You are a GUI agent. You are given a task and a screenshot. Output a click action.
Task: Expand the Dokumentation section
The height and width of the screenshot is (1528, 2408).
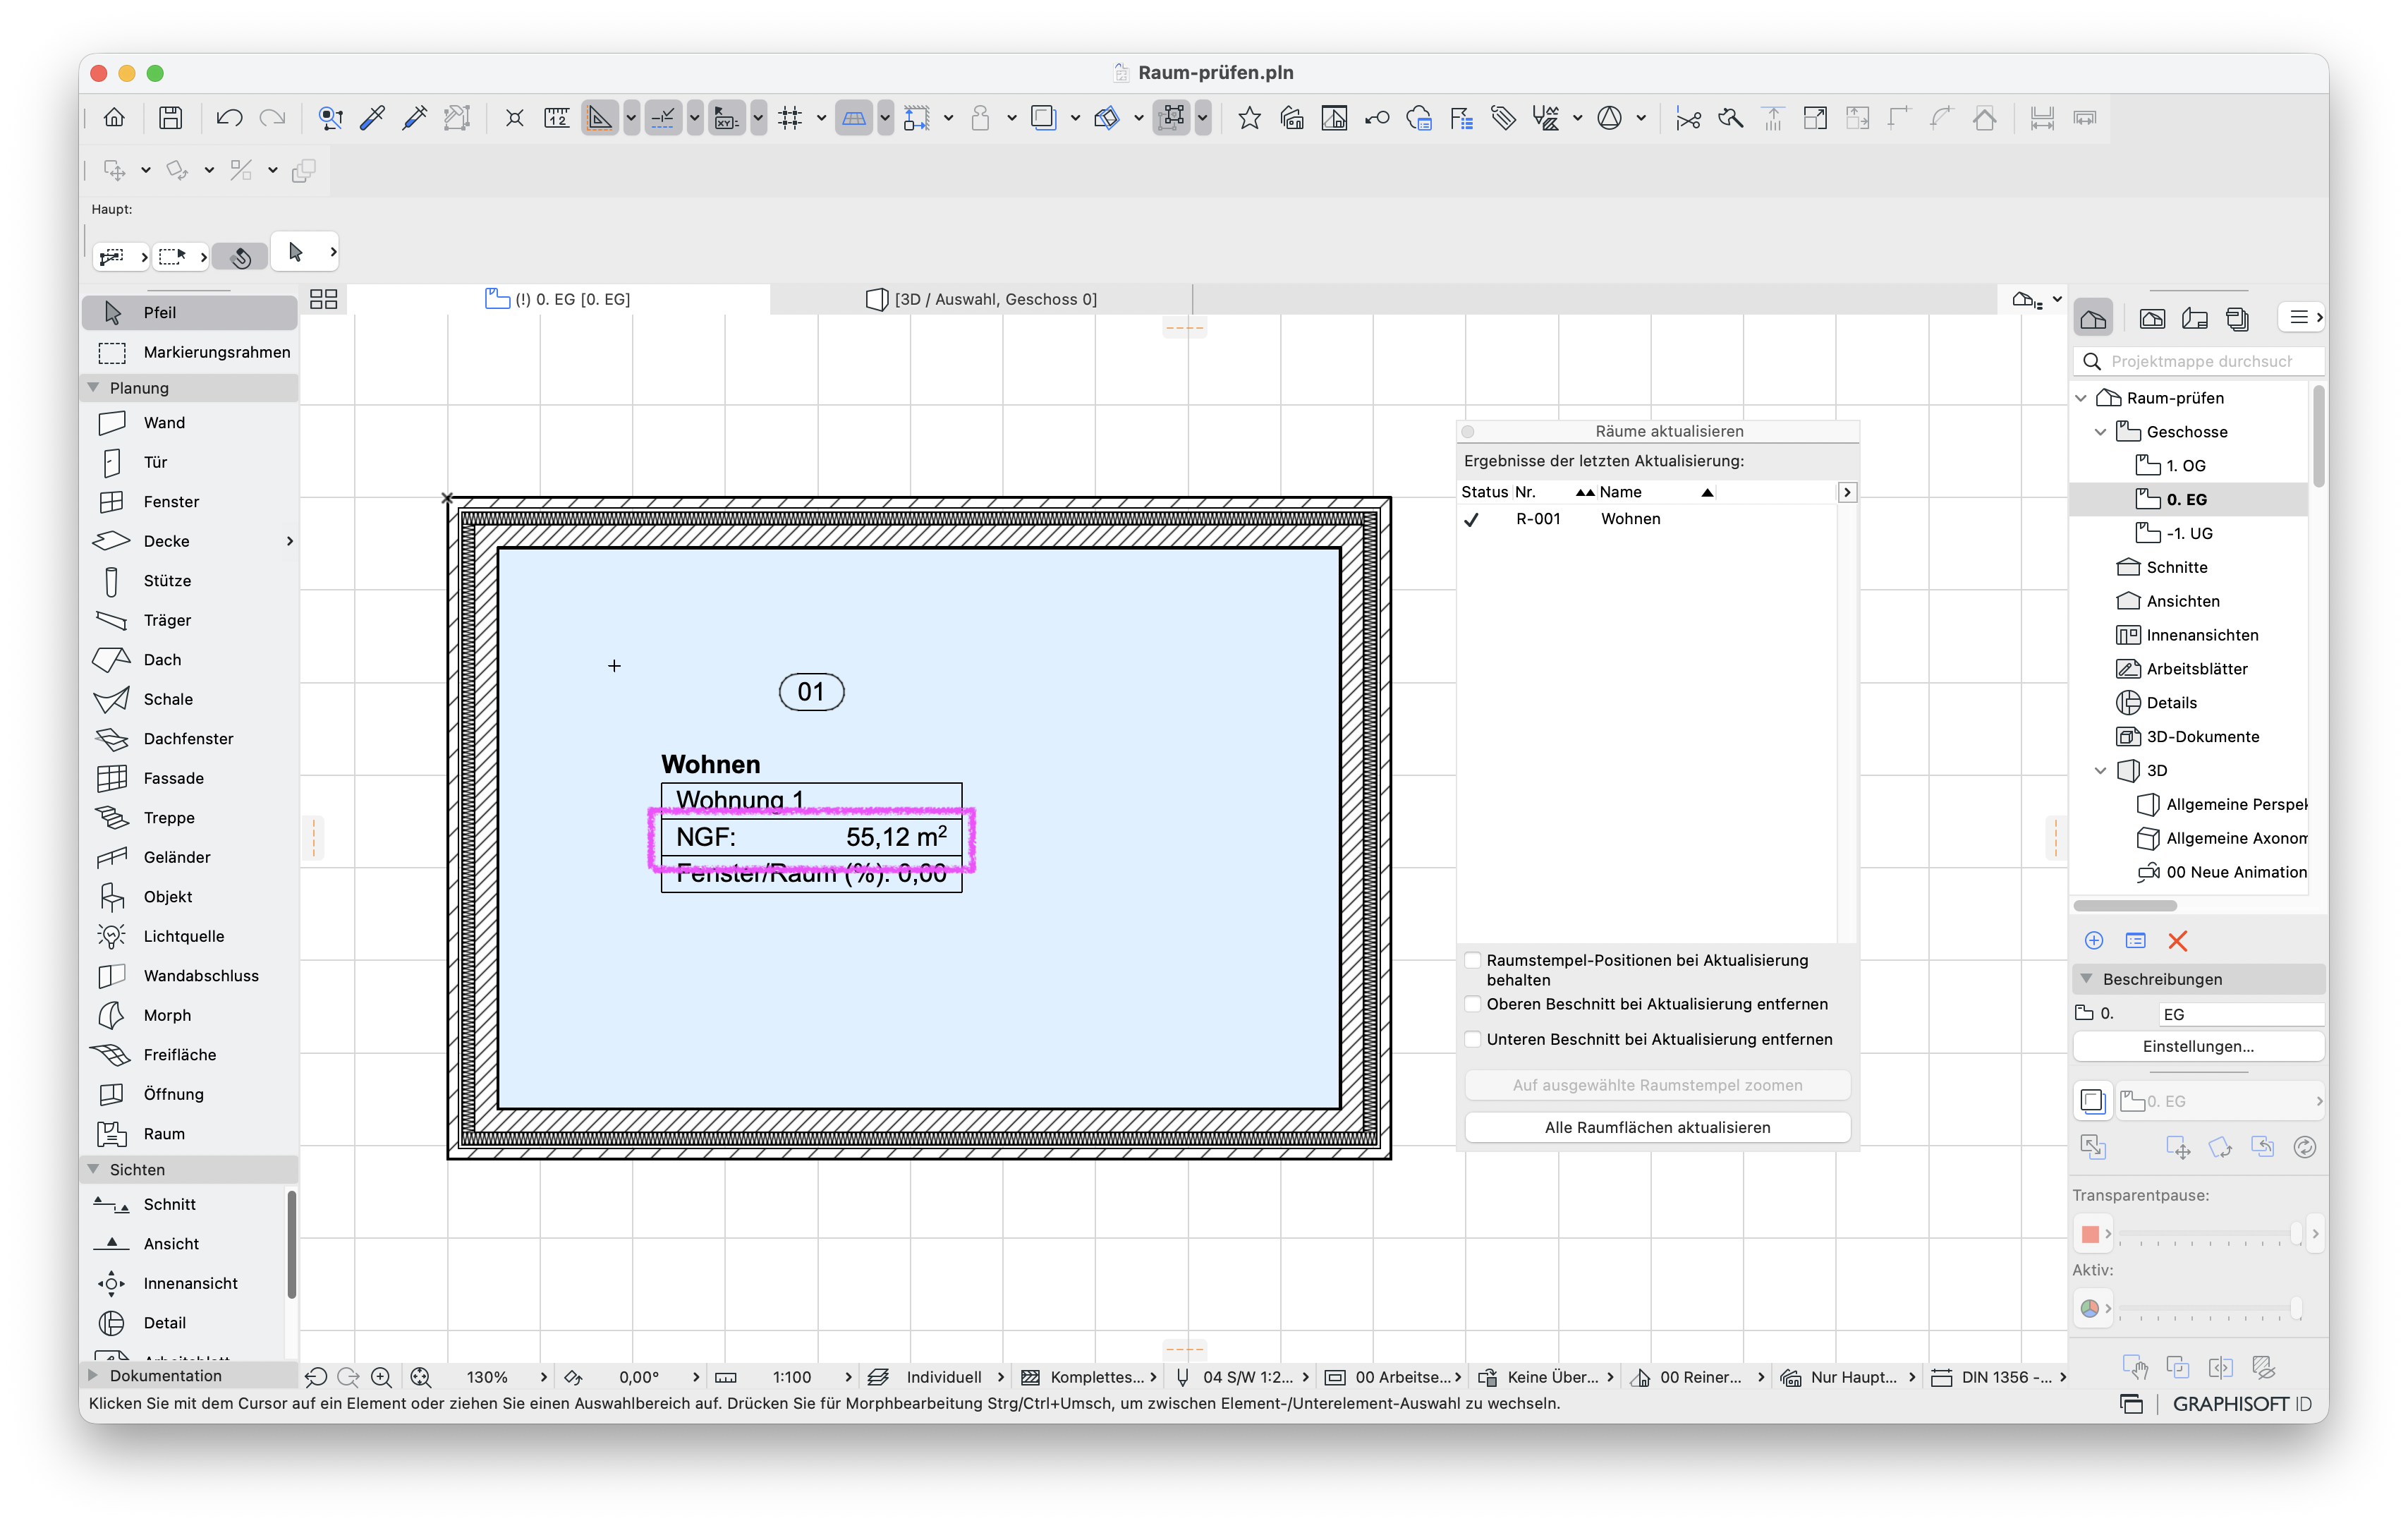click(x=94, y=1376)
